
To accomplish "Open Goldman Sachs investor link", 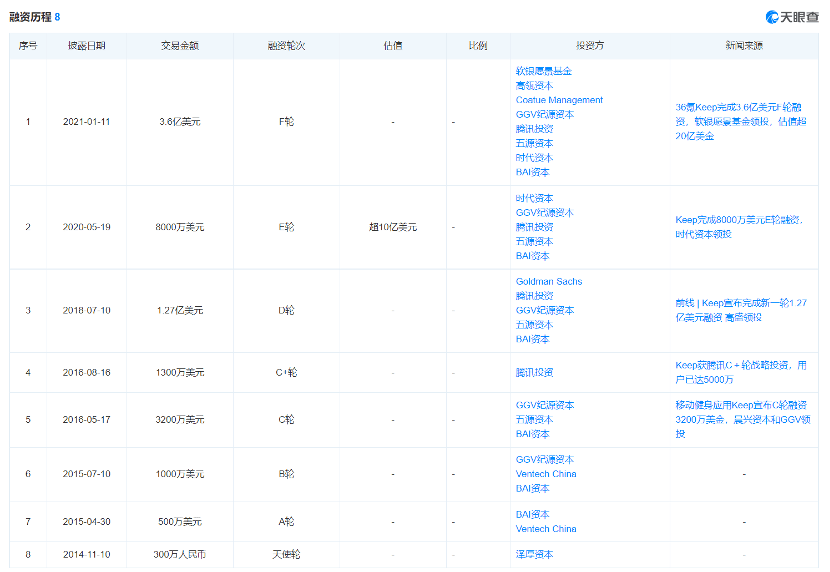I will pyautogui.click(x=549, y=282).
